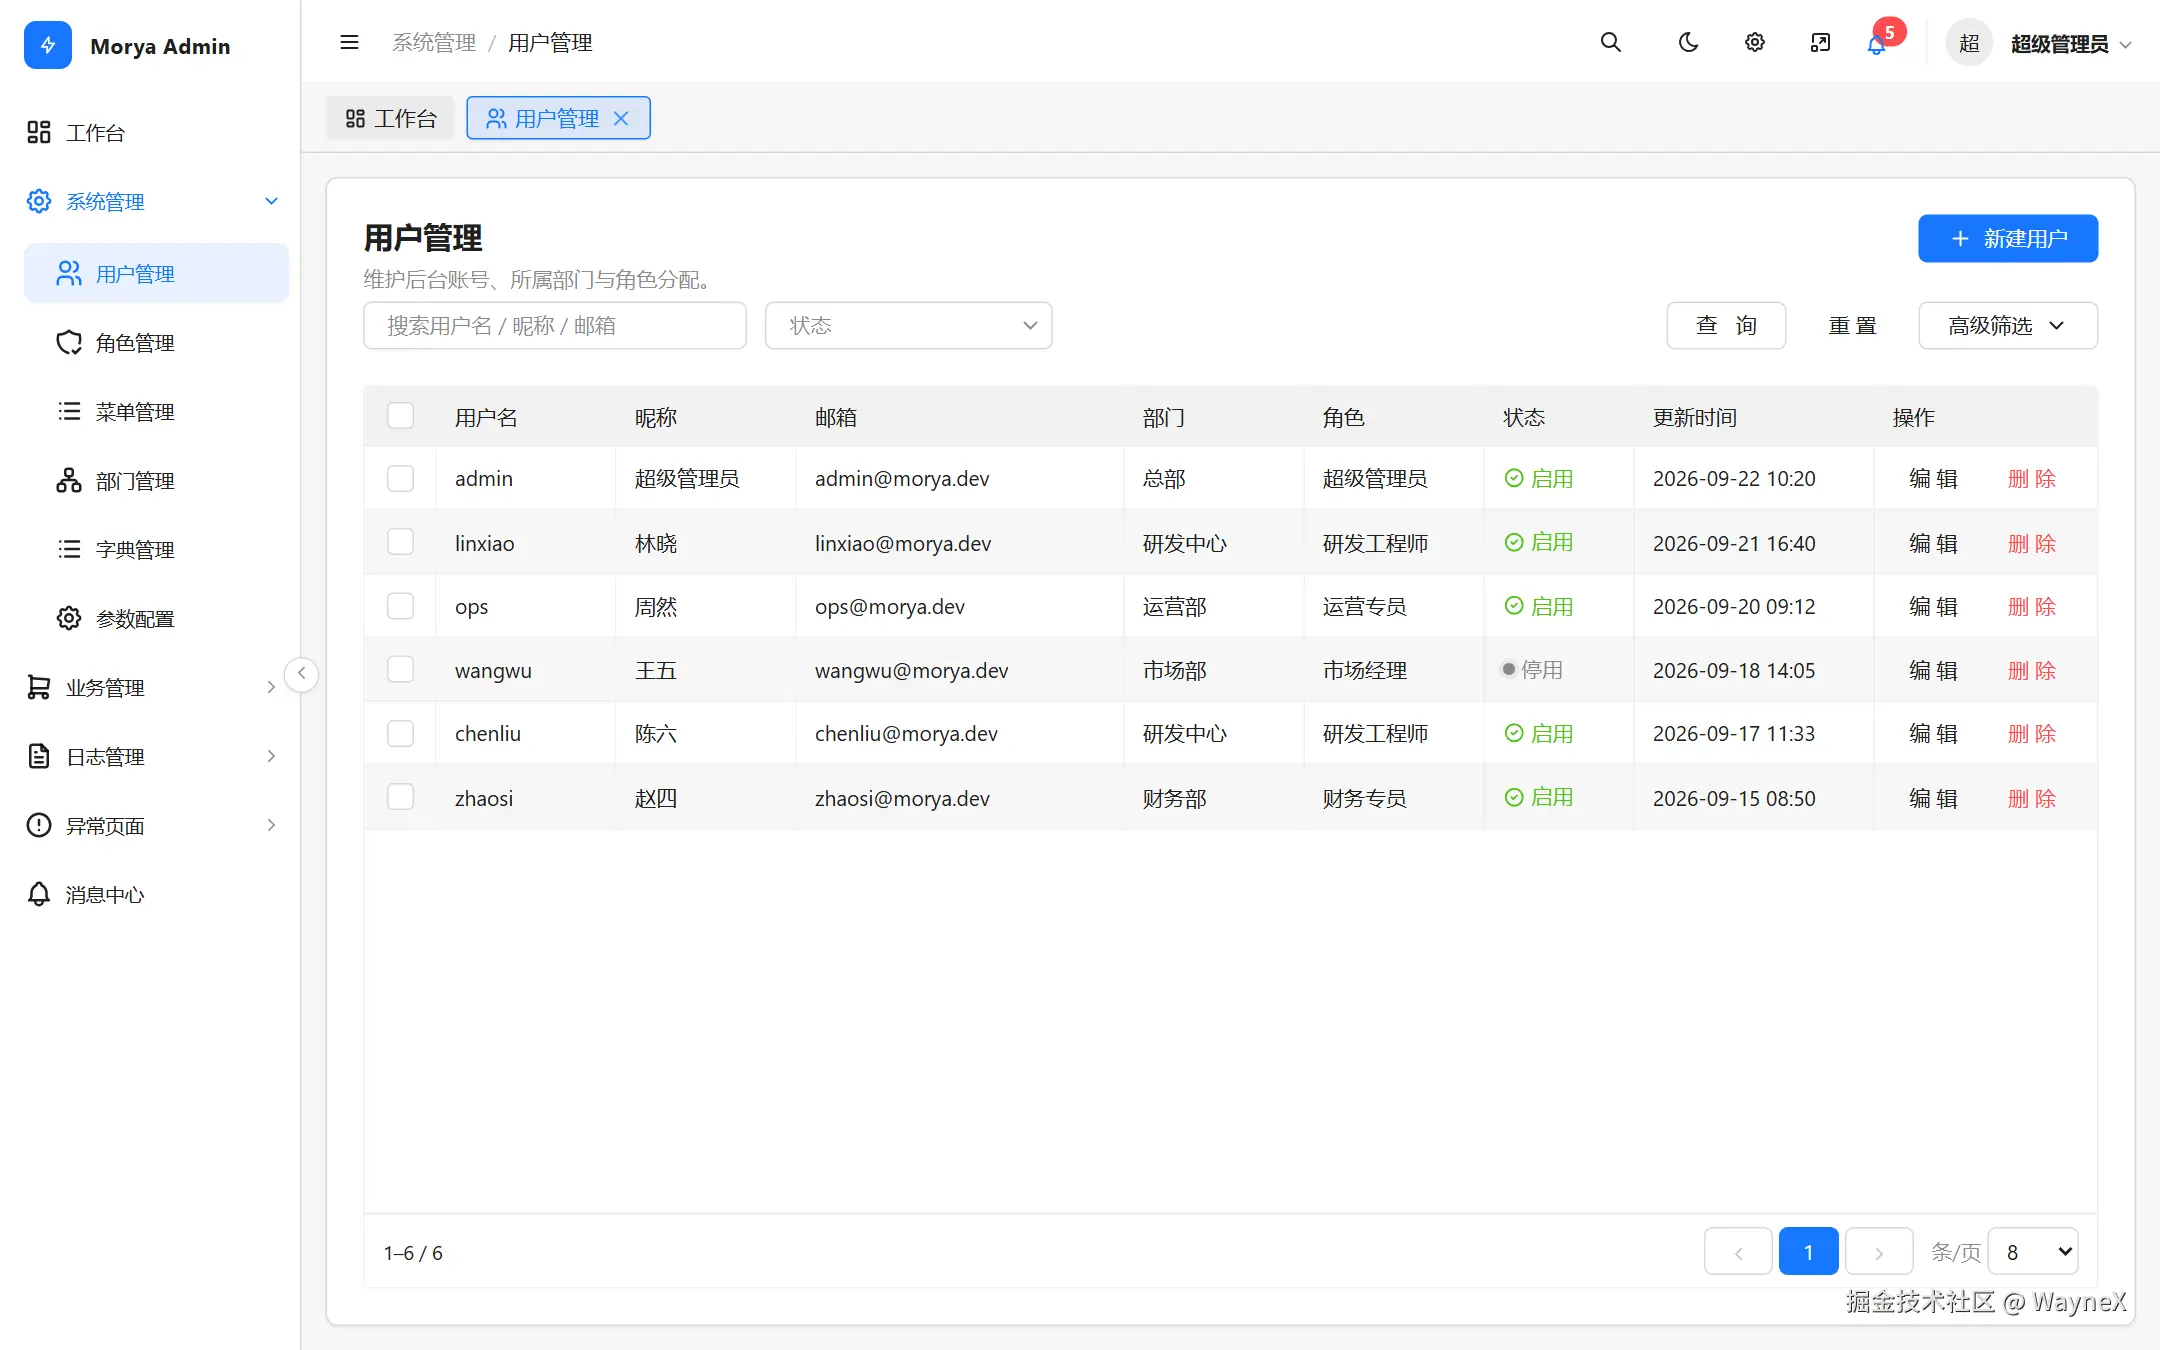Go to next page arrow

(1879, 1252)
